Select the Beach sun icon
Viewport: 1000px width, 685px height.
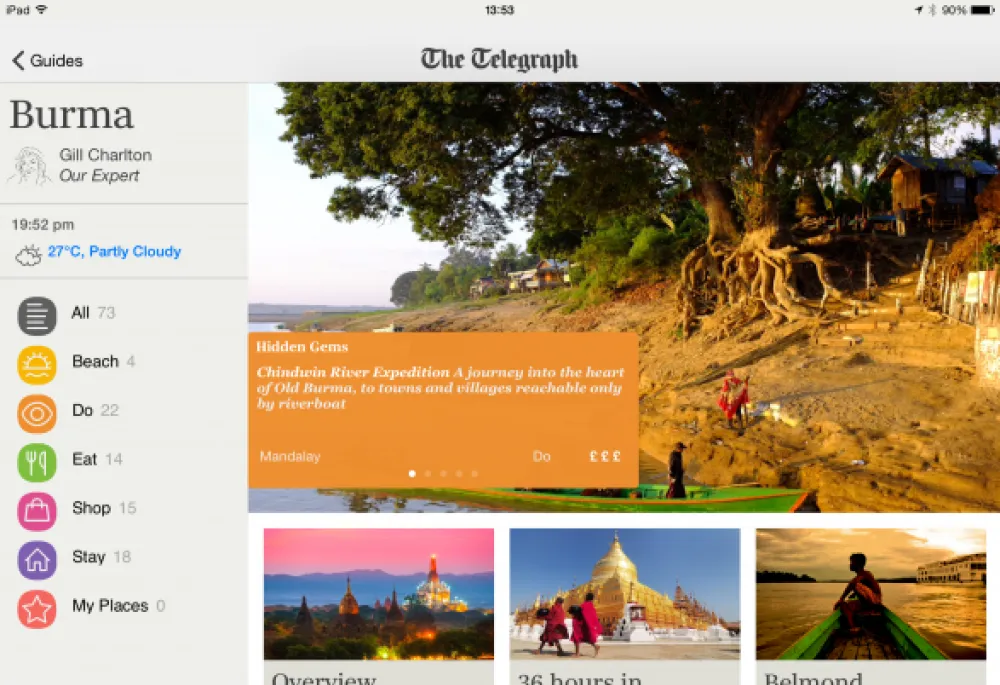tap(37, 365)
